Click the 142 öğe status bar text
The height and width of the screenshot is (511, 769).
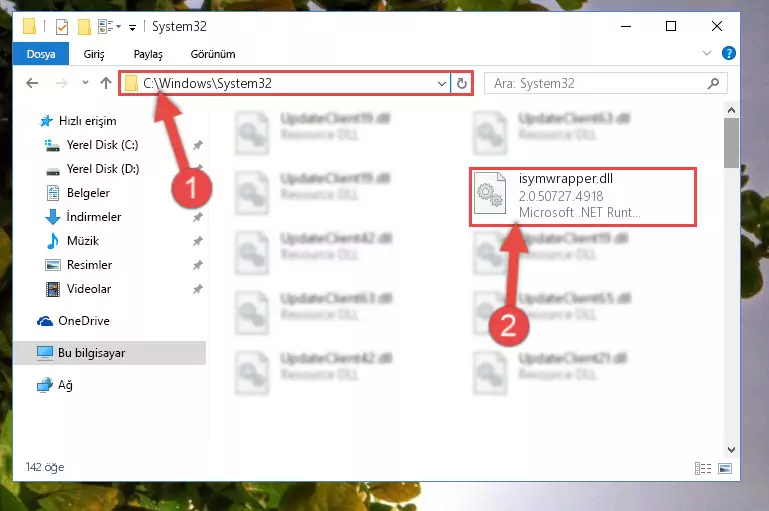tap(45, 467)
